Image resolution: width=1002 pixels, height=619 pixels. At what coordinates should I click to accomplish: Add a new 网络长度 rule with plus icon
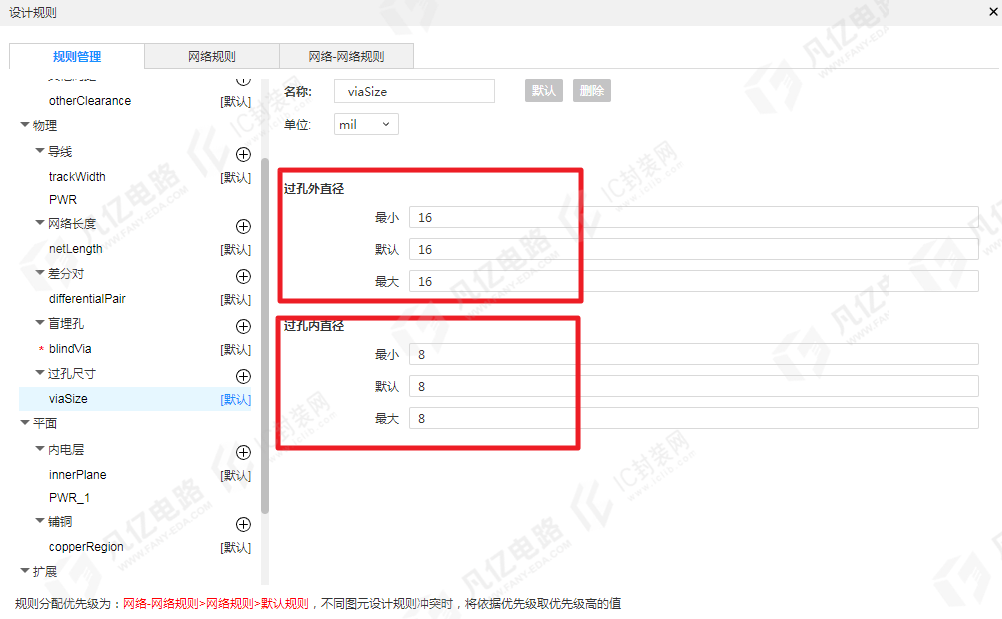[243, 226]
